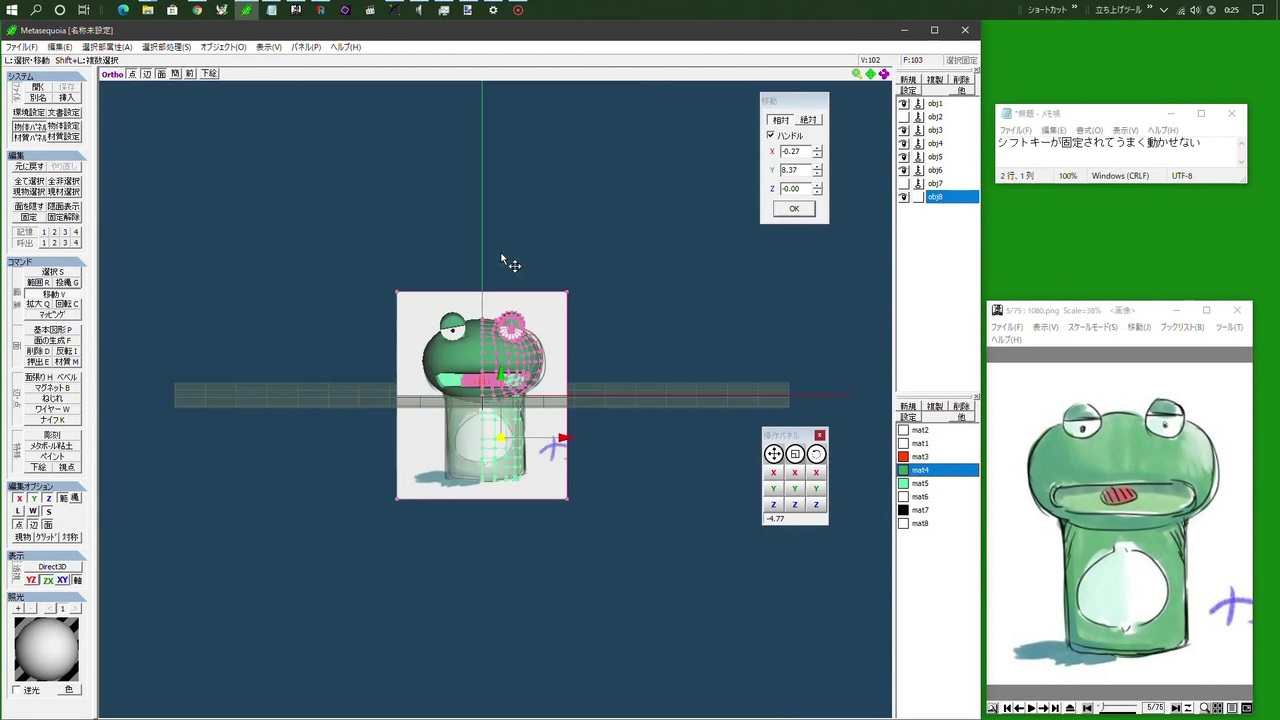Click the rotate icon in the operation panel
1280x720 pixels.
pos(816,454)
